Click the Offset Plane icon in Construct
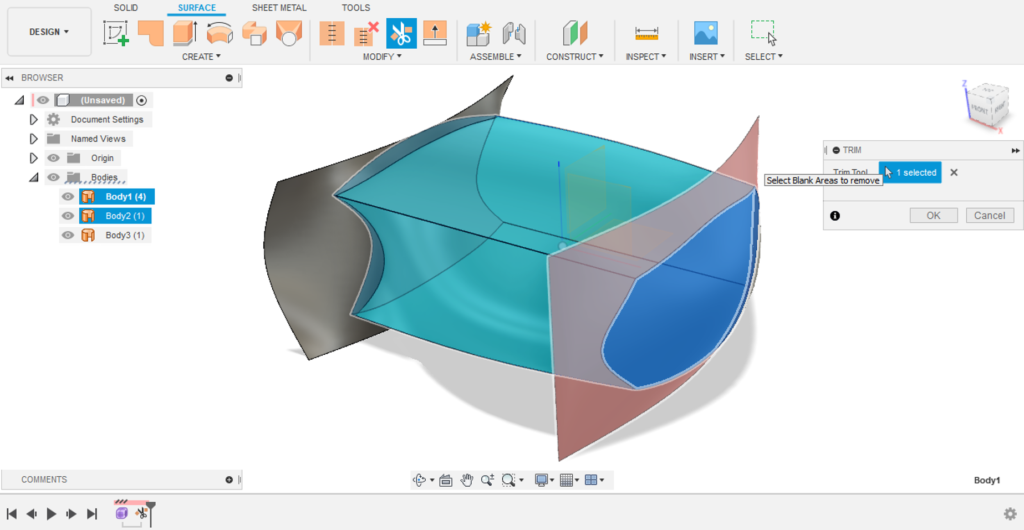 (x=575, y=33)
